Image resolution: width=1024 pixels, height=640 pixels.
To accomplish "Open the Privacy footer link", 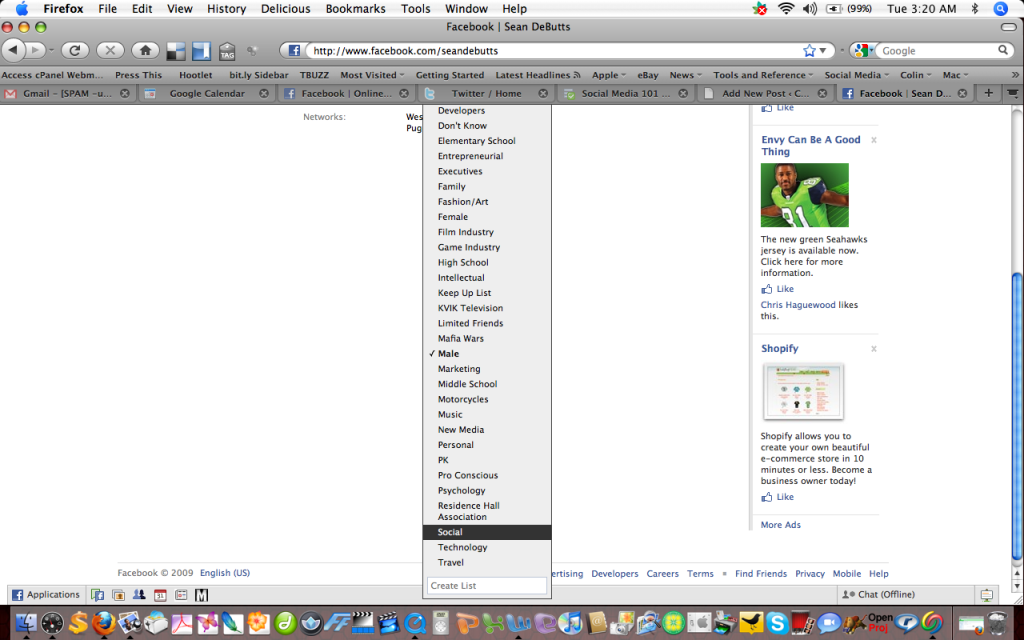I will (810, 573).
